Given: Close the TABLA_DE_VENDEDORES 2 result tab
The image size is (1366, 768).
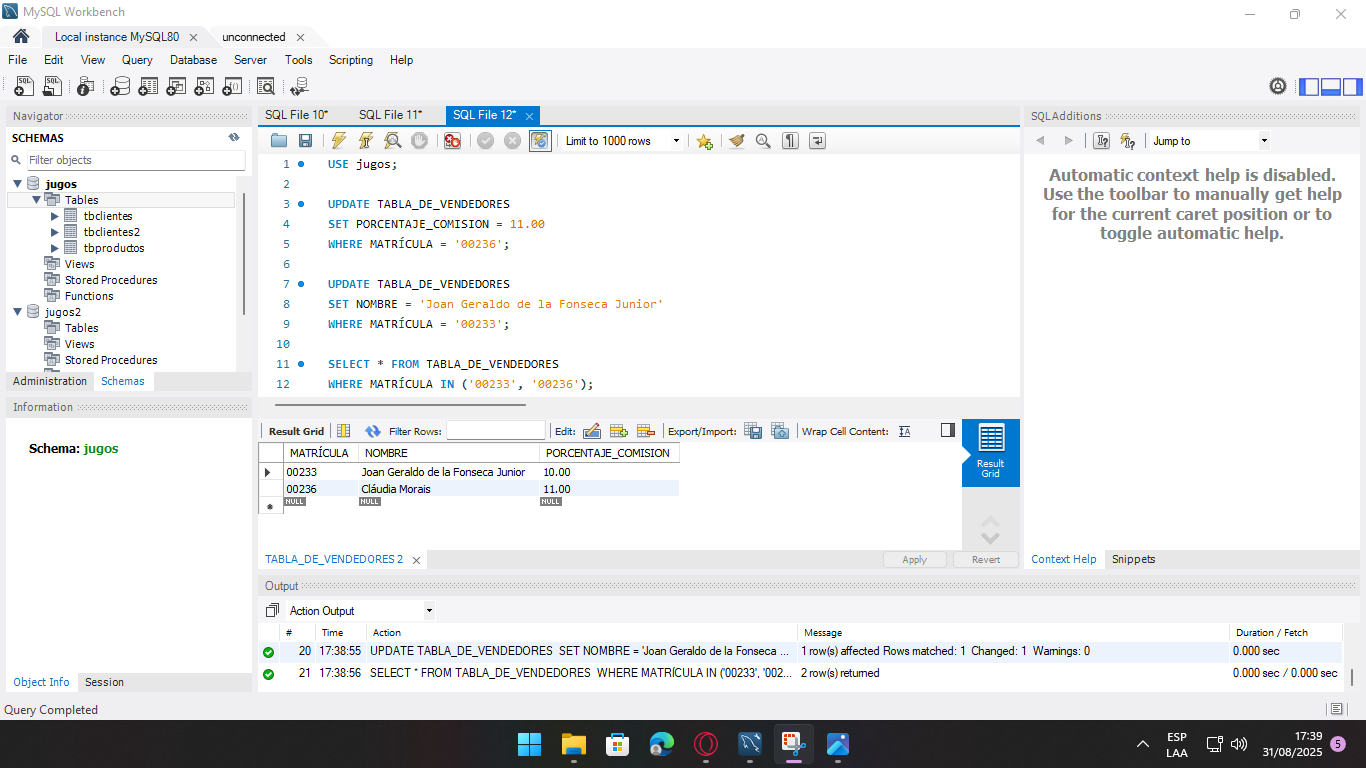Looking at the screenshot, I should click(x=415, y=560).
